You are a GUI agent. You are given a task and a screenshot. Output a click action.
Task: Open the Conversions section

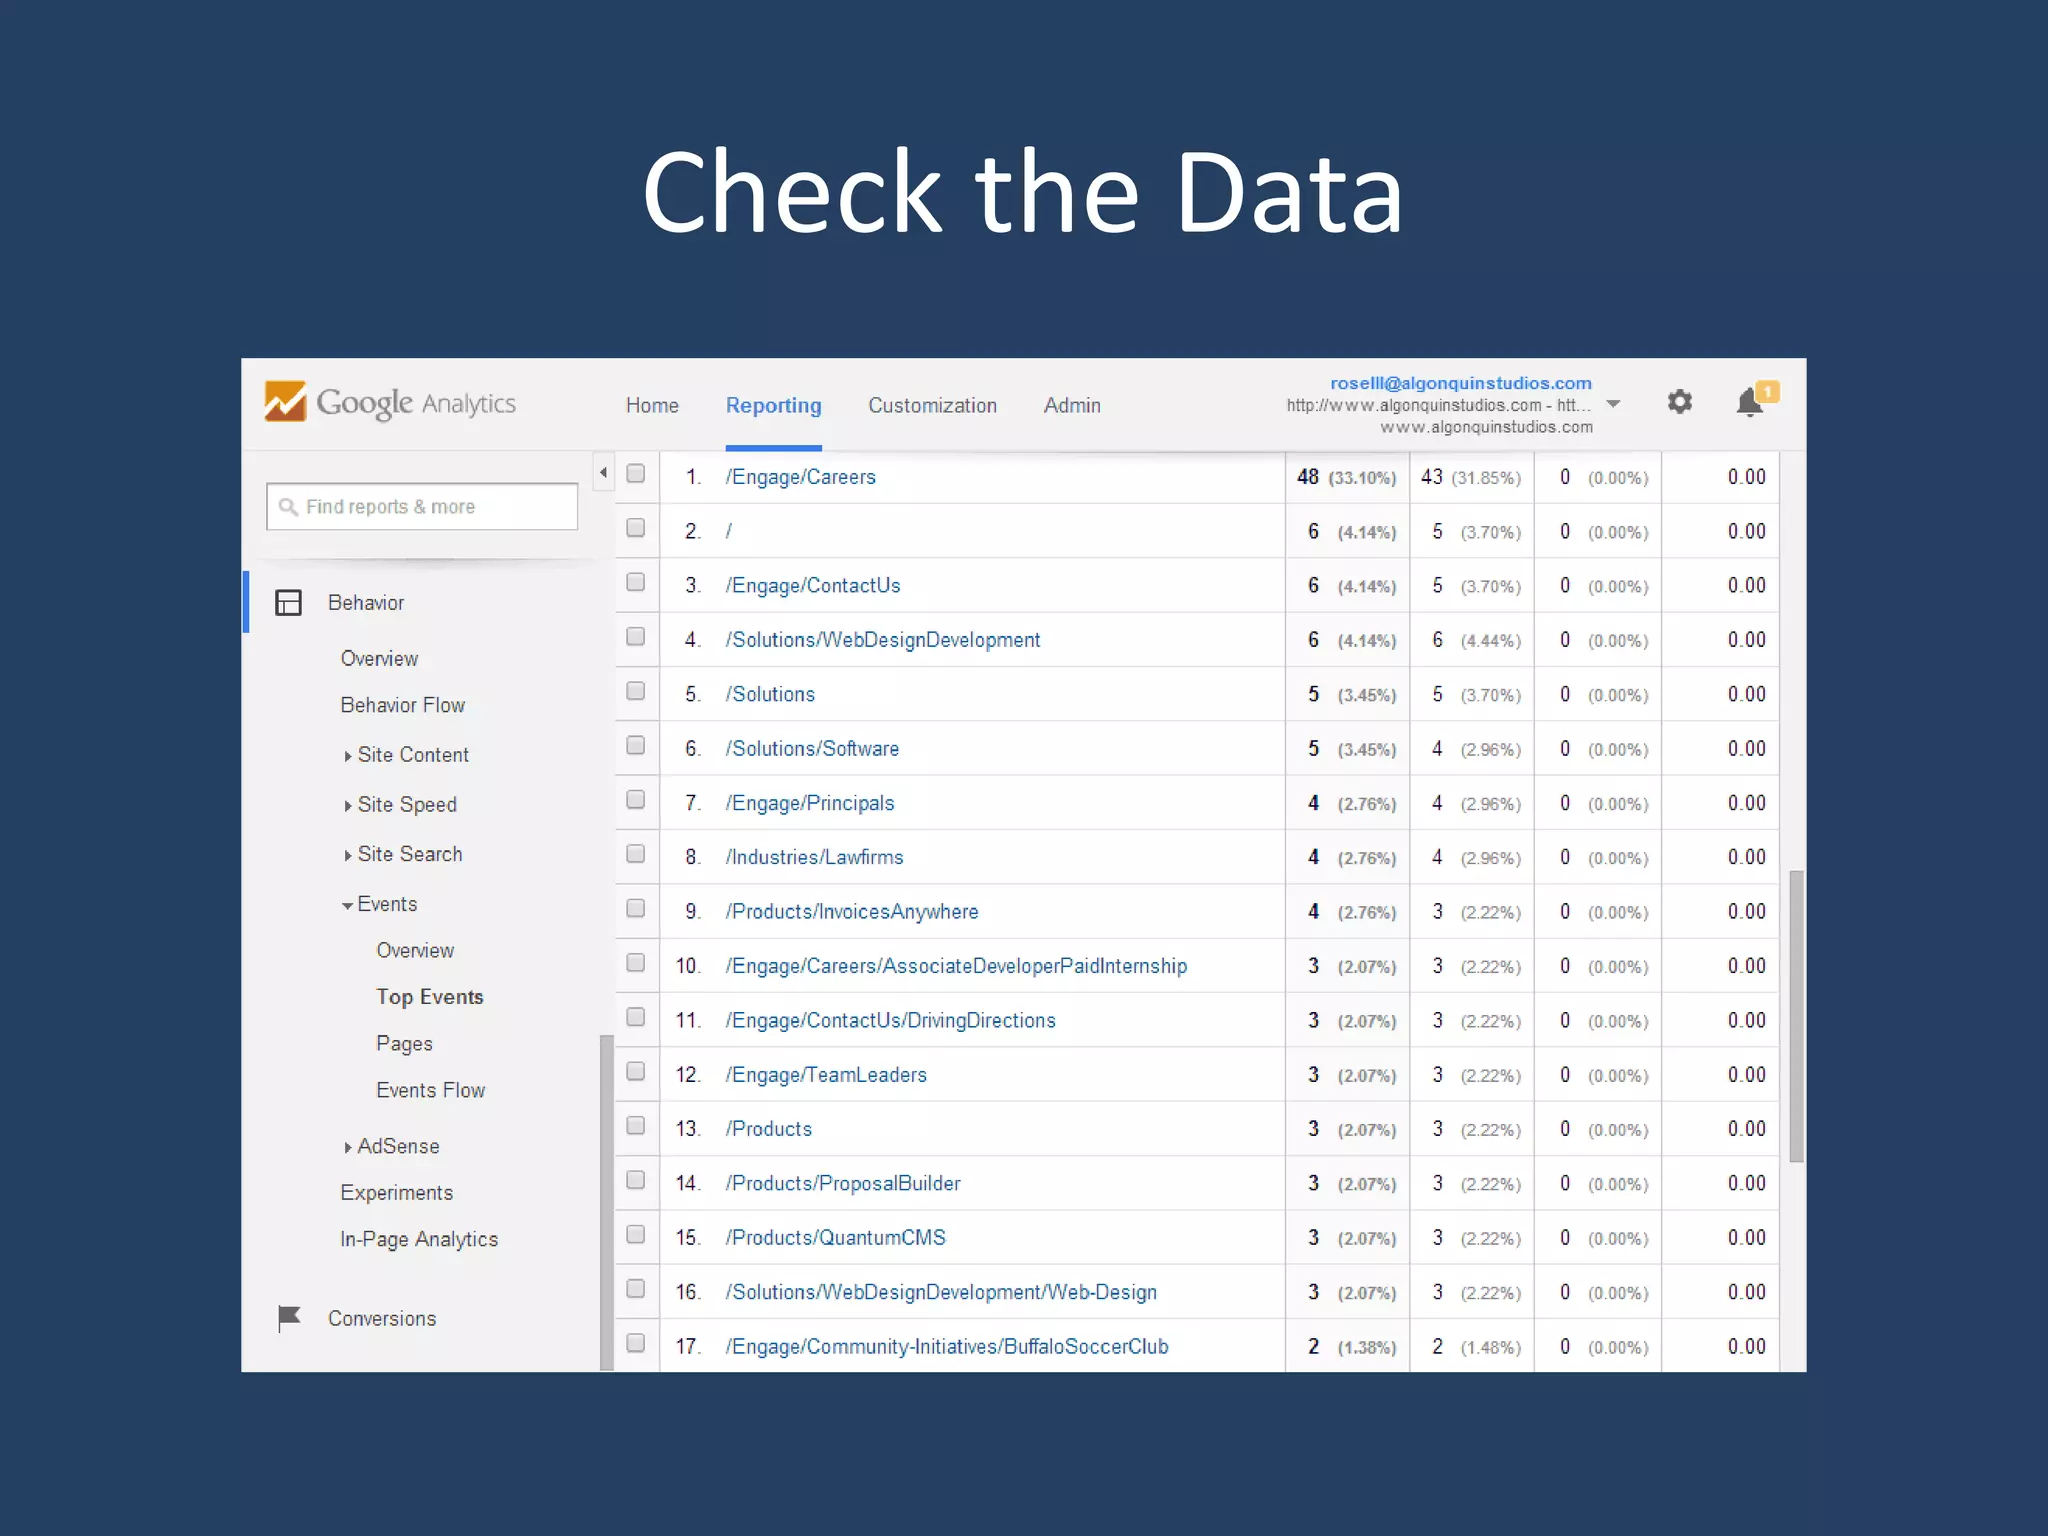[382, 1318]
